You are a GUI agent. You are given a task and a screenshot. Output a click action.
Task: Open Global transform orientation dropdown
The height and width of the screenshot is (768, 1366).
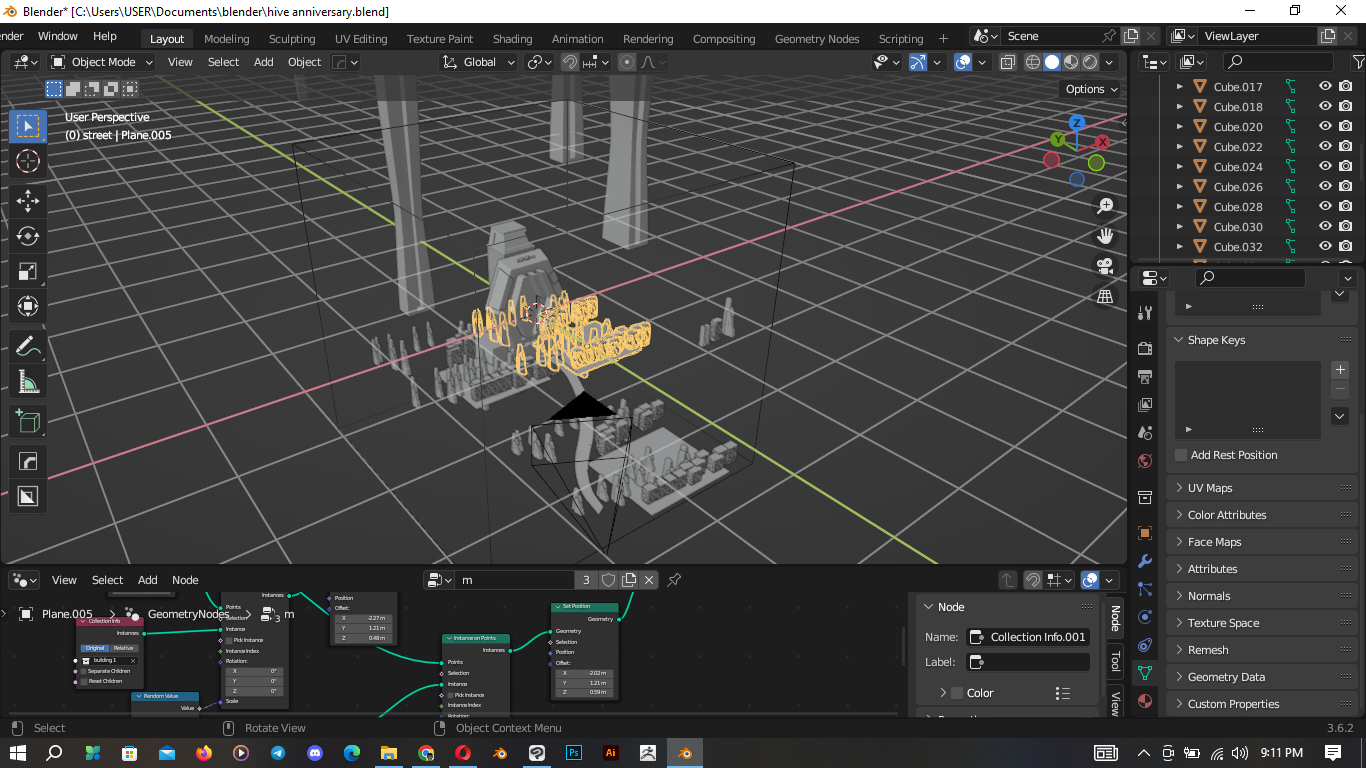coord(479,62)
